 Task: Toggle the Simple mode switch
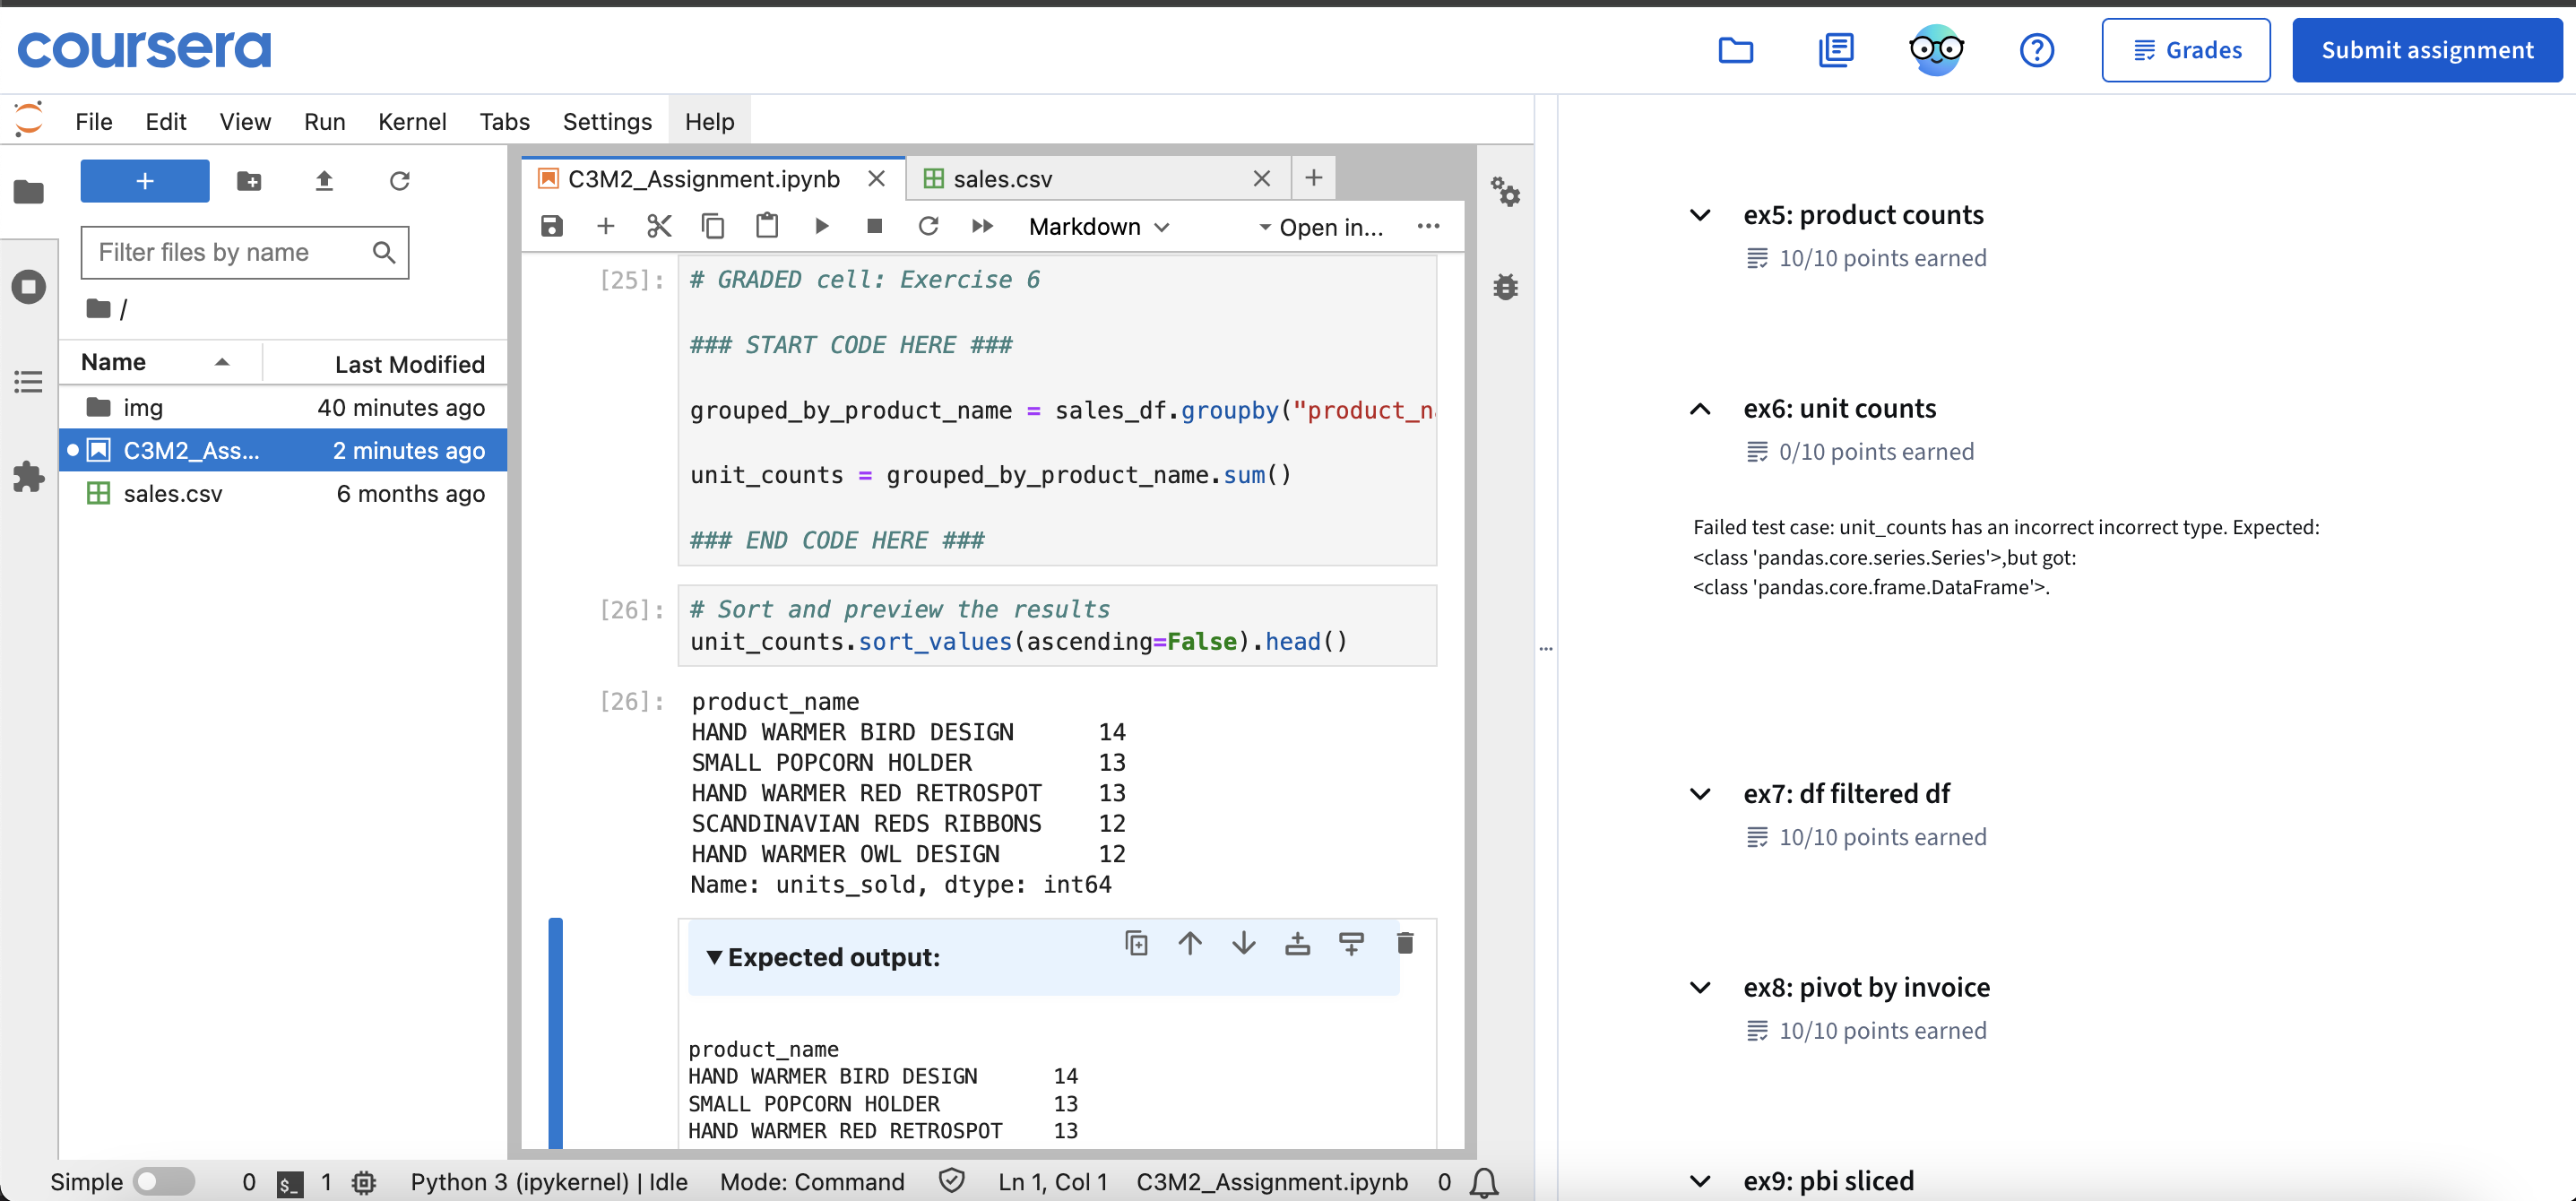[165, 1182]
